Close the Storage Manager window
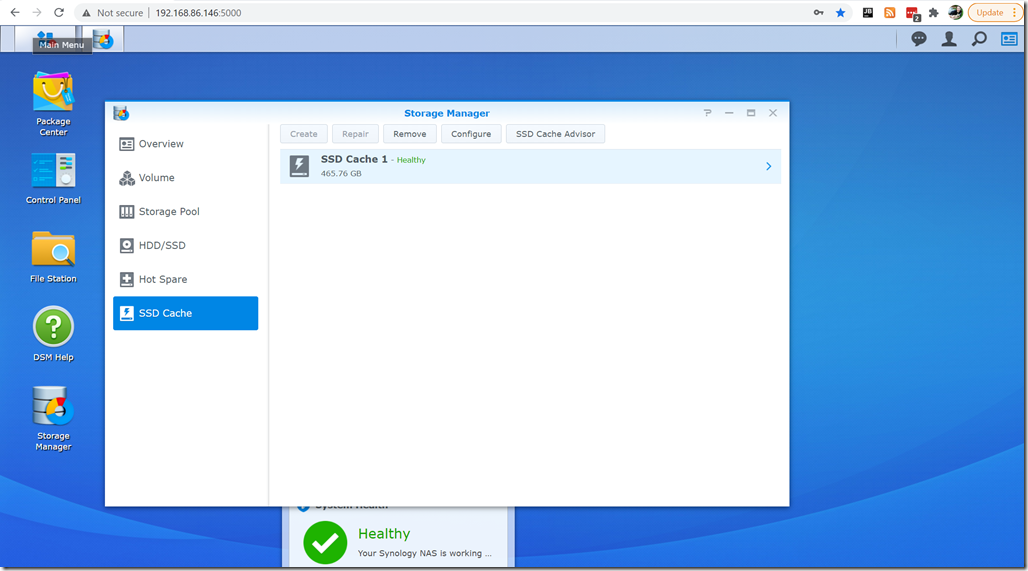Screen dimensions: 1028x571 pyautogui.click(x=773, y=113)
